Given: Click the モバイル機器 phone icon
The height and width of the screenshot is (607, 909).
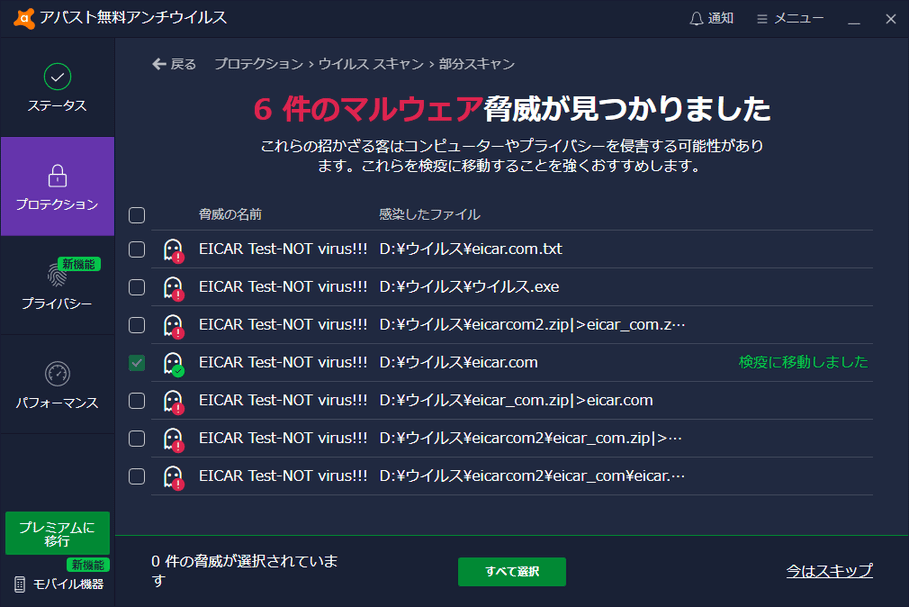Looking at the screenshot, I should 20,584.
